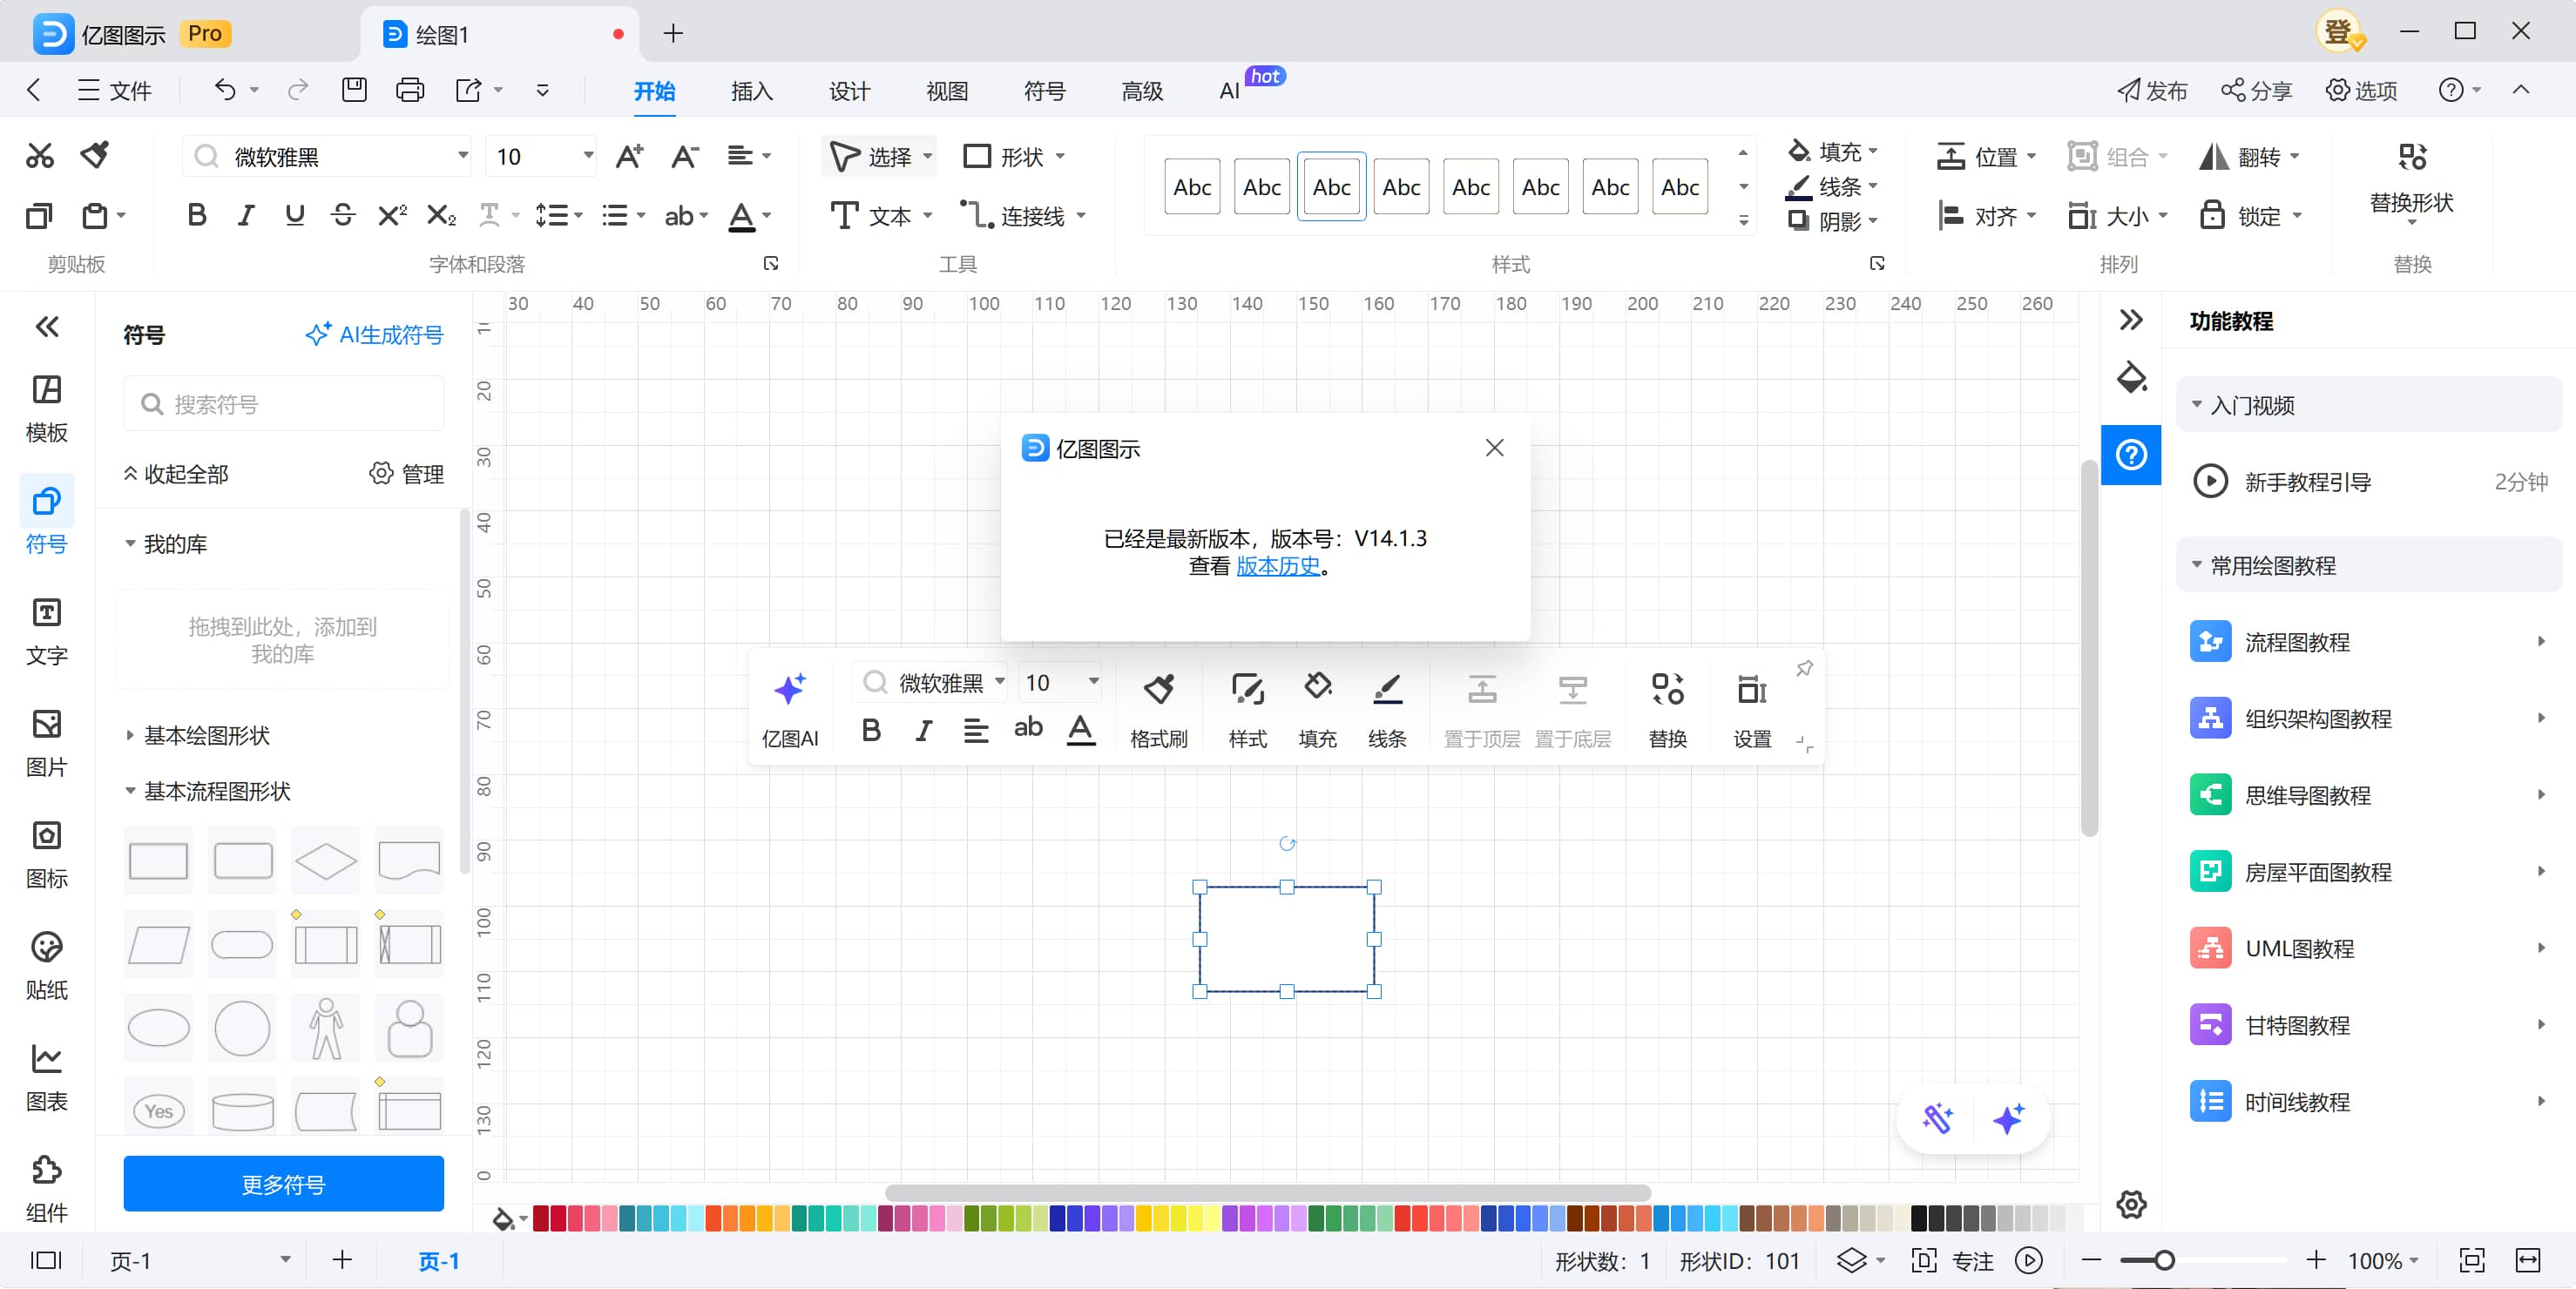
Task: Toggle bold formatting in the ribbon
Action: pyautogui.click(x=196, y=214)
